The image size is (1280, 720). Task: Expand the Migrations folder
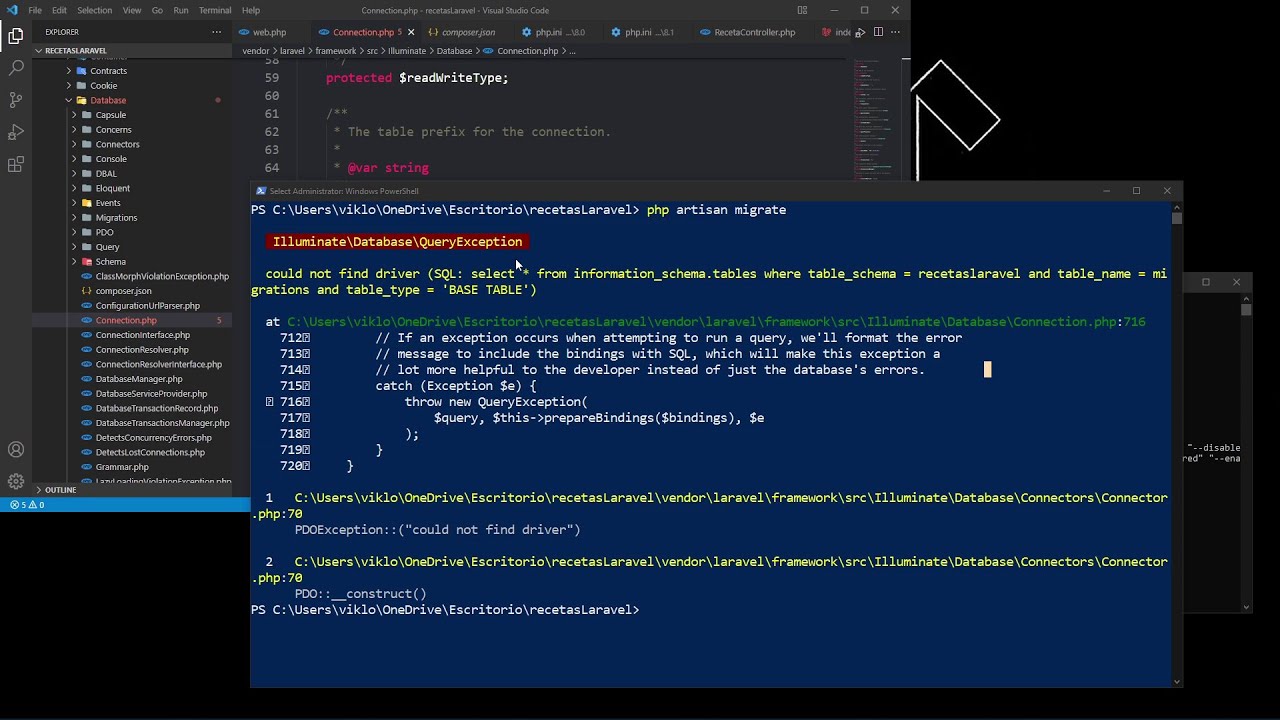[116, 217]
